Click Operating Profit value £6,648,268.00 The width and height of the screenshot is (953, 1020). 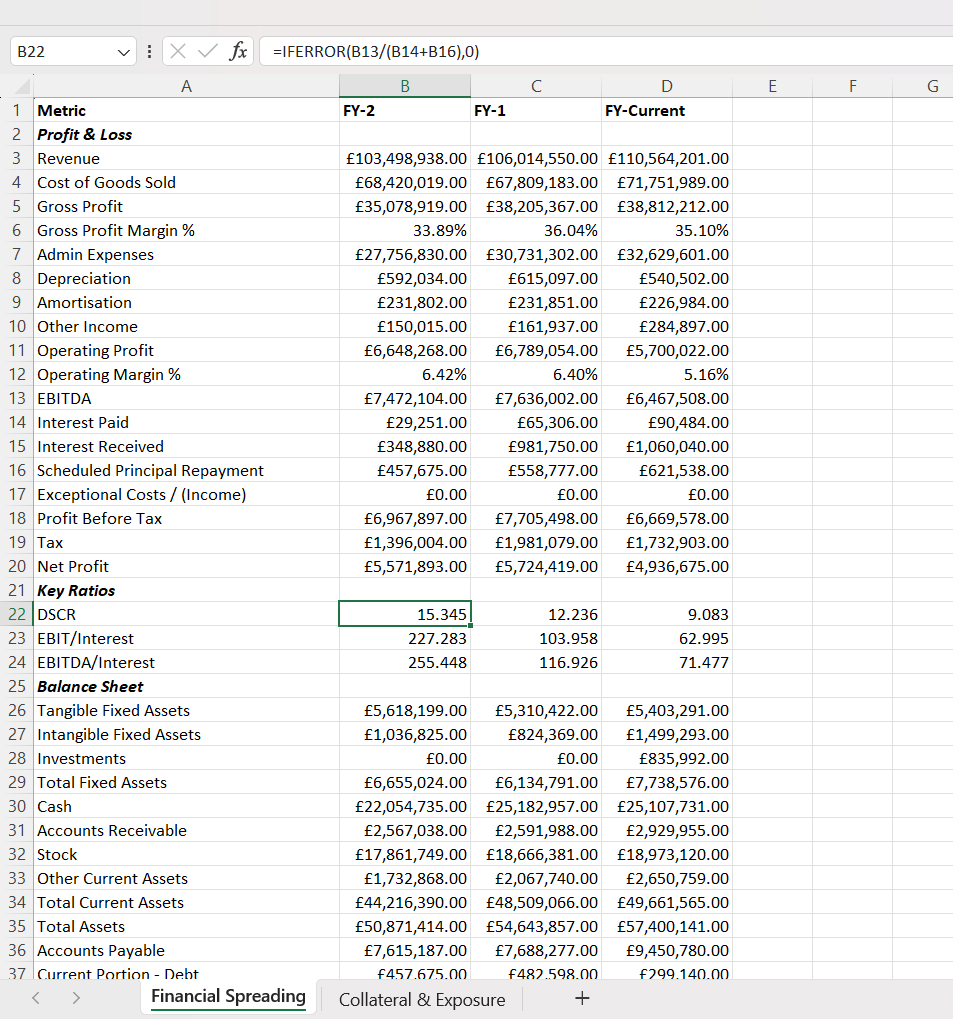405,351
